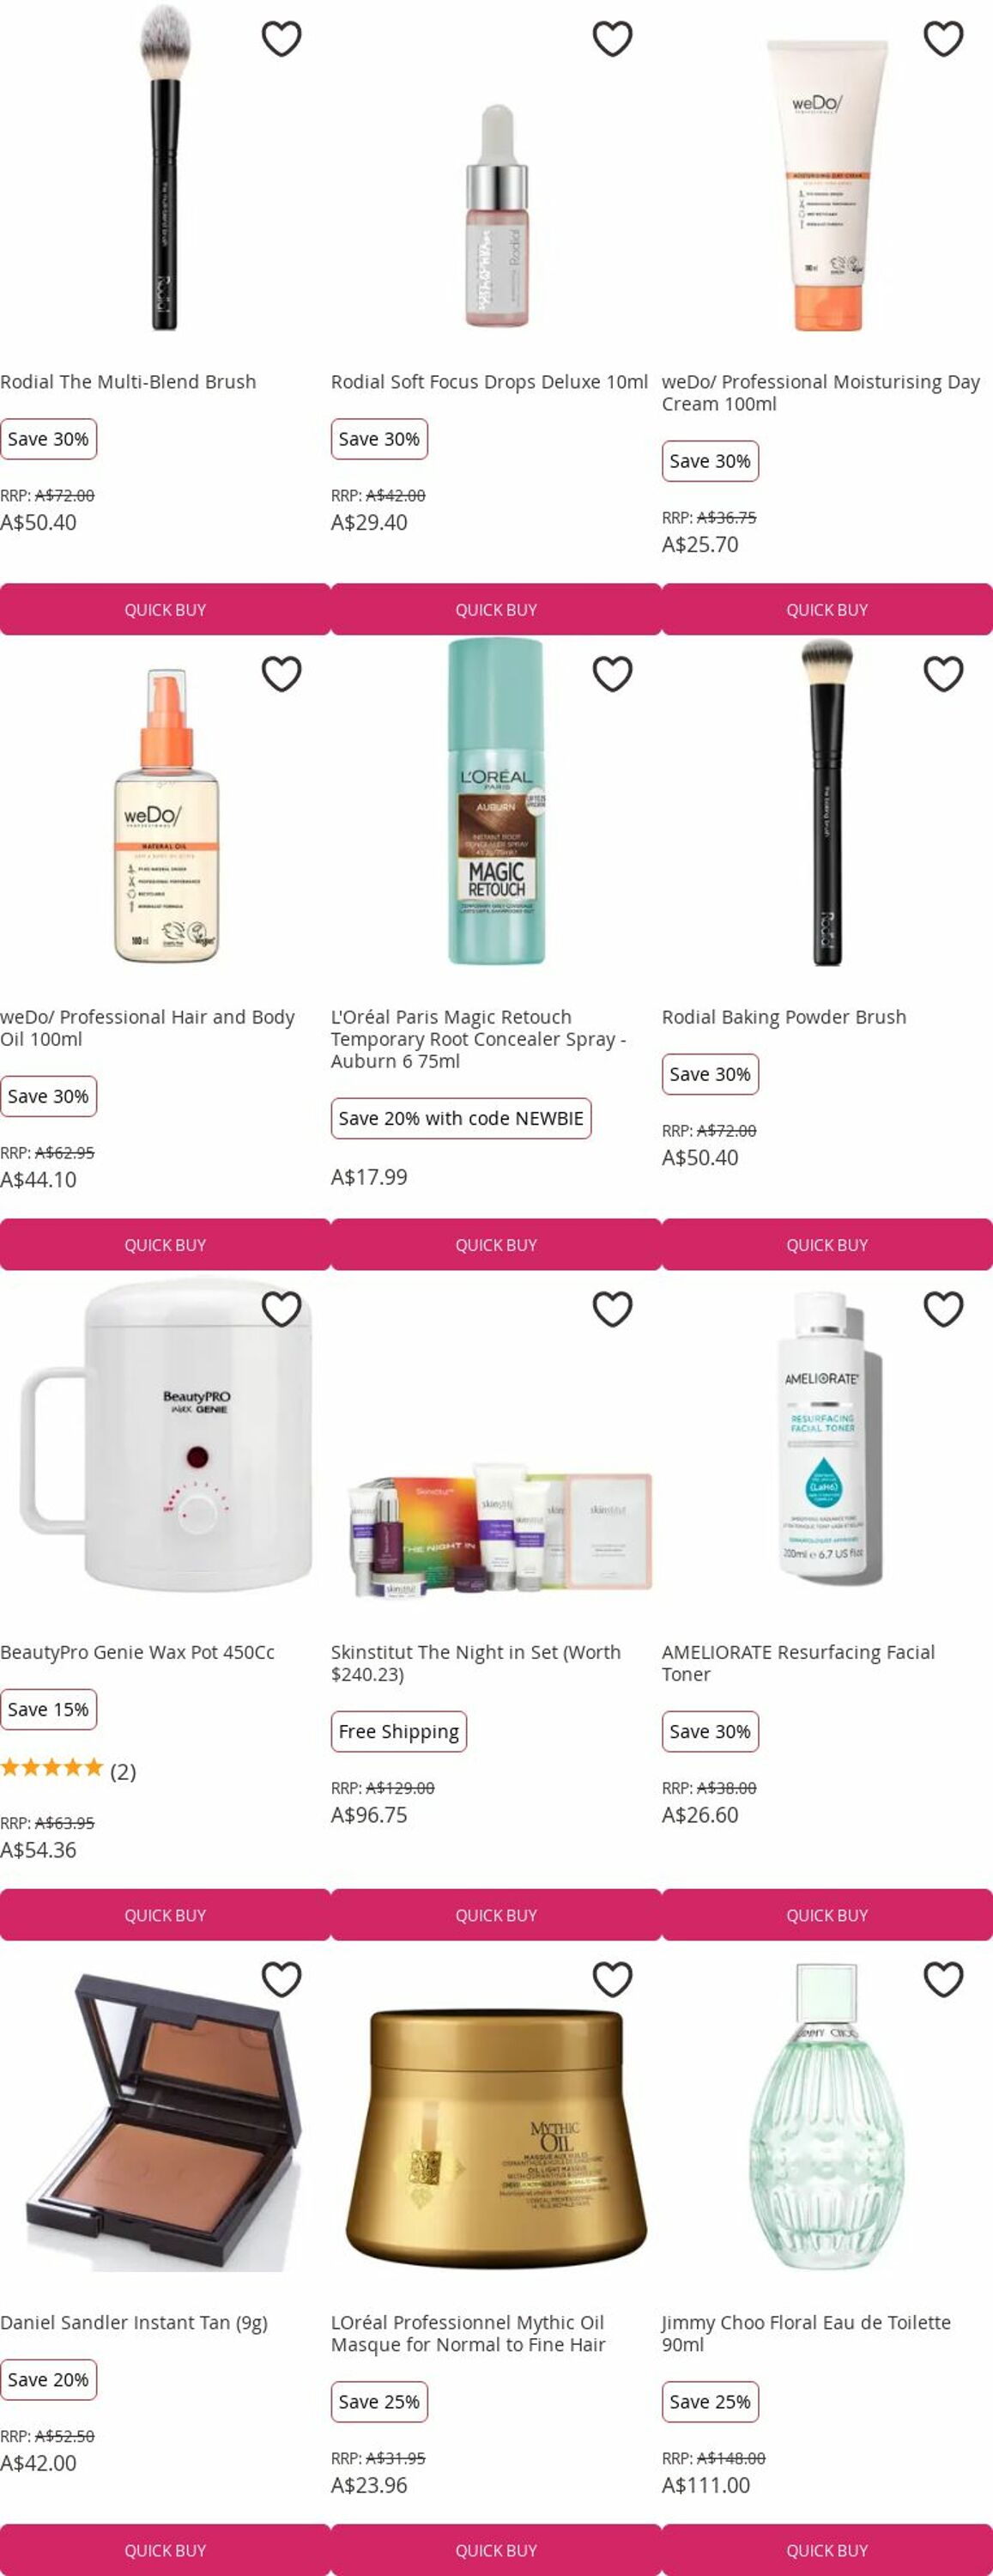Toggle wishlist heart on BeautyPro Wax Pot

tap(281, 1309)
